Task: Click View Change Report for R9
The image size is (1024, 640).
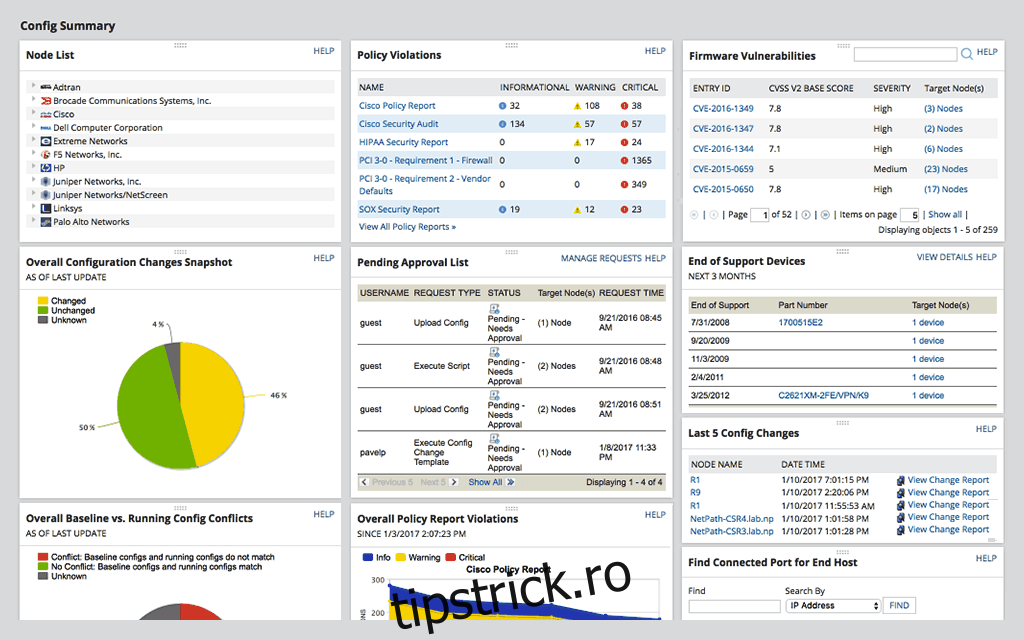Action: [948, 493]
